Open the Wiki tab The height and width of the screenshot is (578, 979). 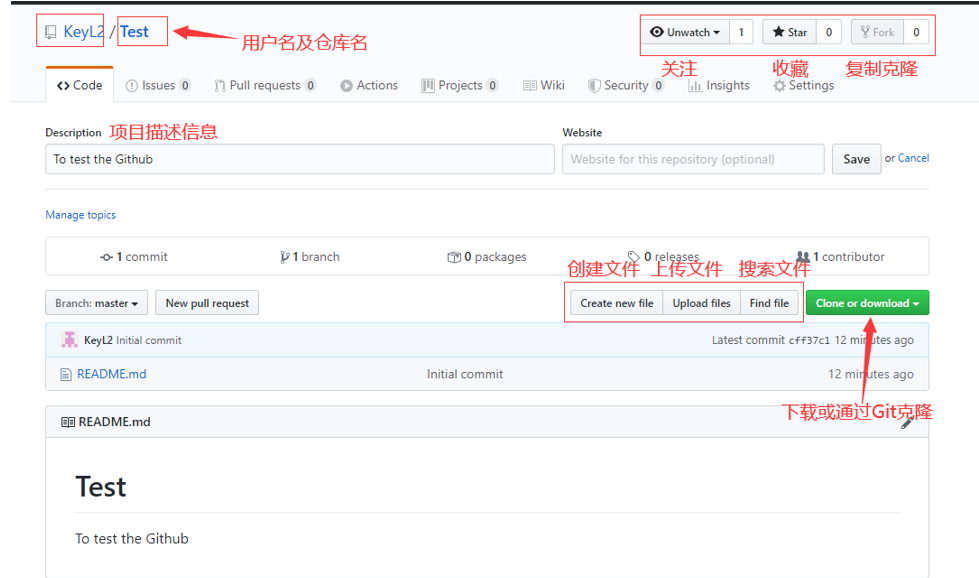544,86
